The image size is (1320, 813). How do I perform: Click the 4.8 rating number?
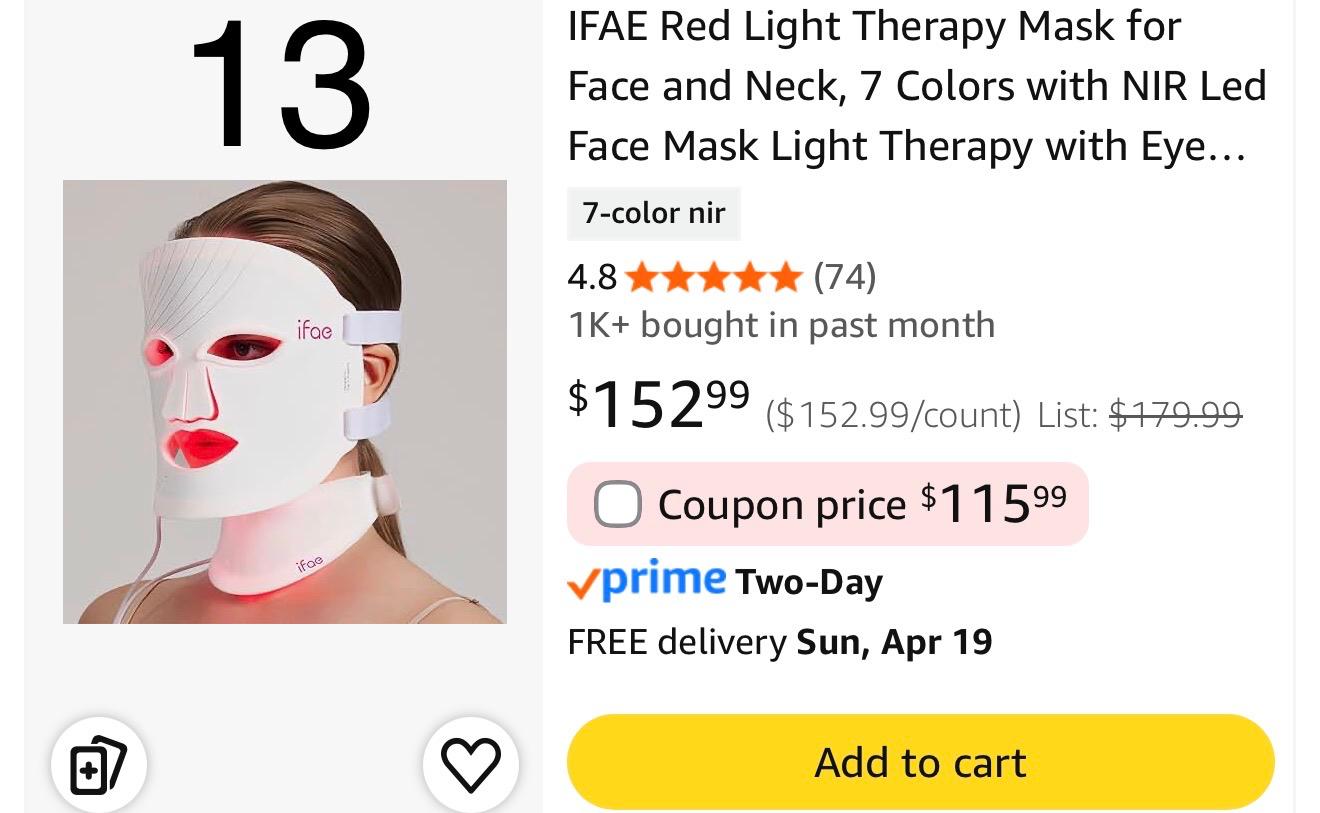tap(592, 277)
